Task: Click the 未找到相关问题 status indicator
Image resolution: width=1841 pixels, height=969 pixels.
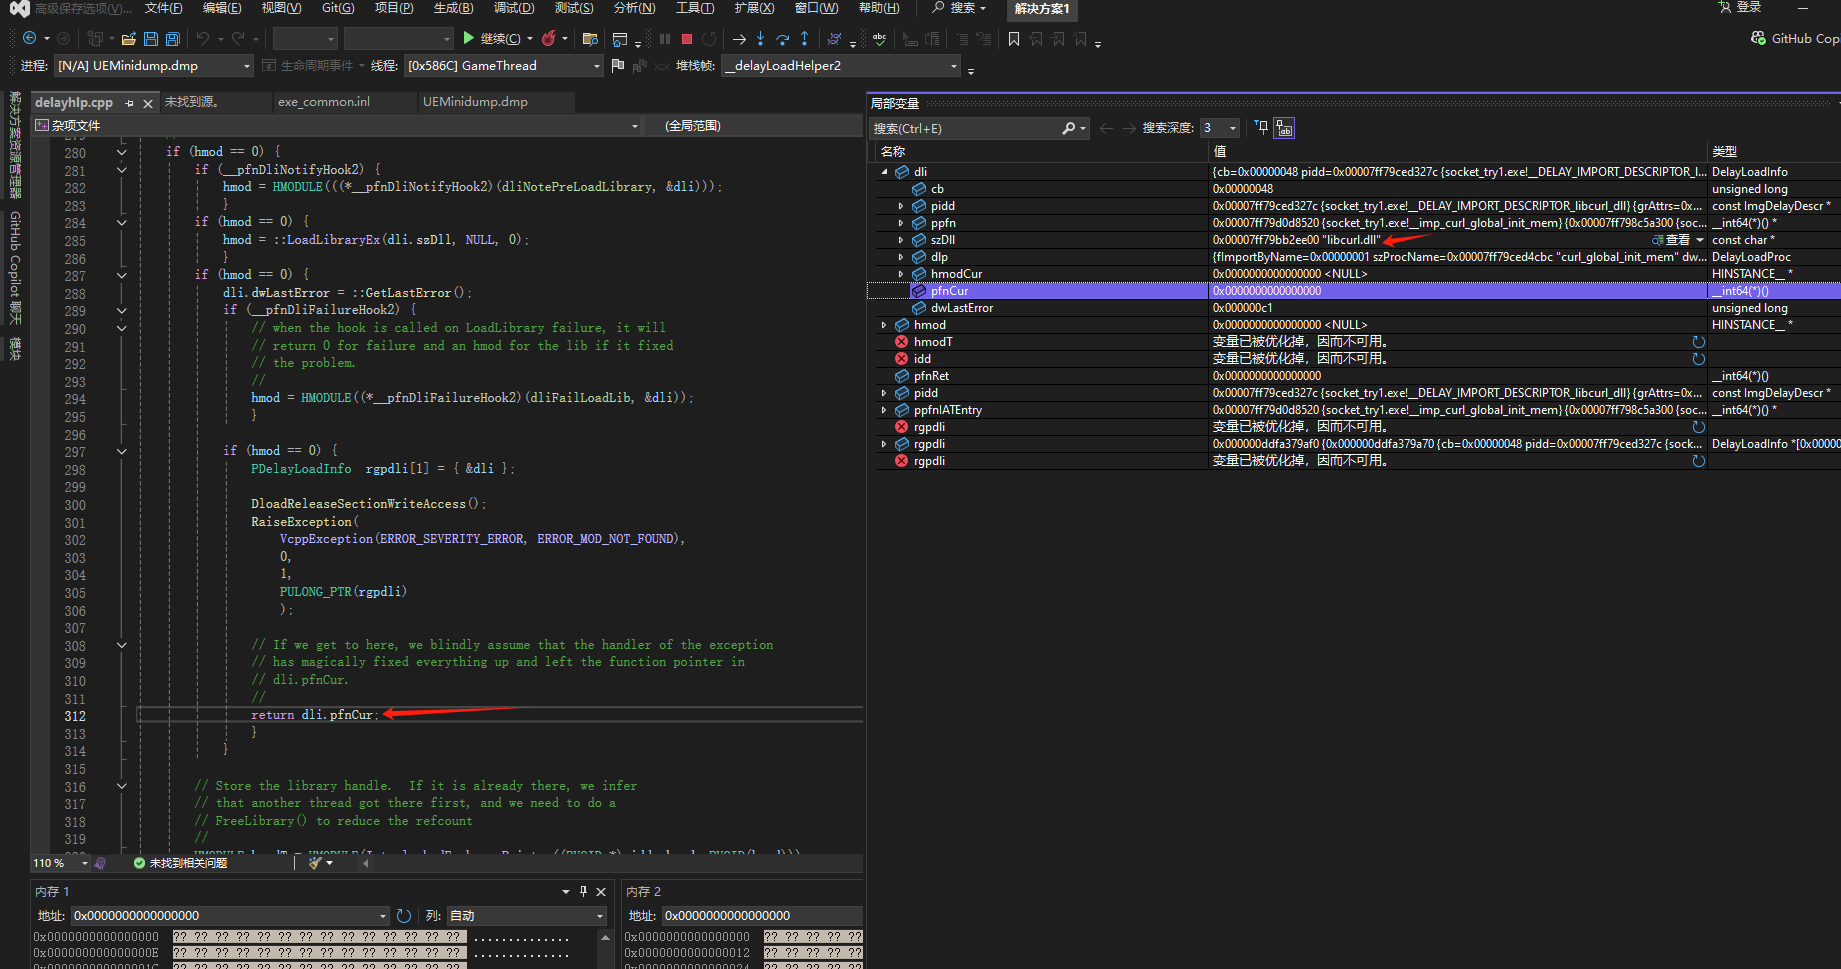Action: click(x=181, y=863)
